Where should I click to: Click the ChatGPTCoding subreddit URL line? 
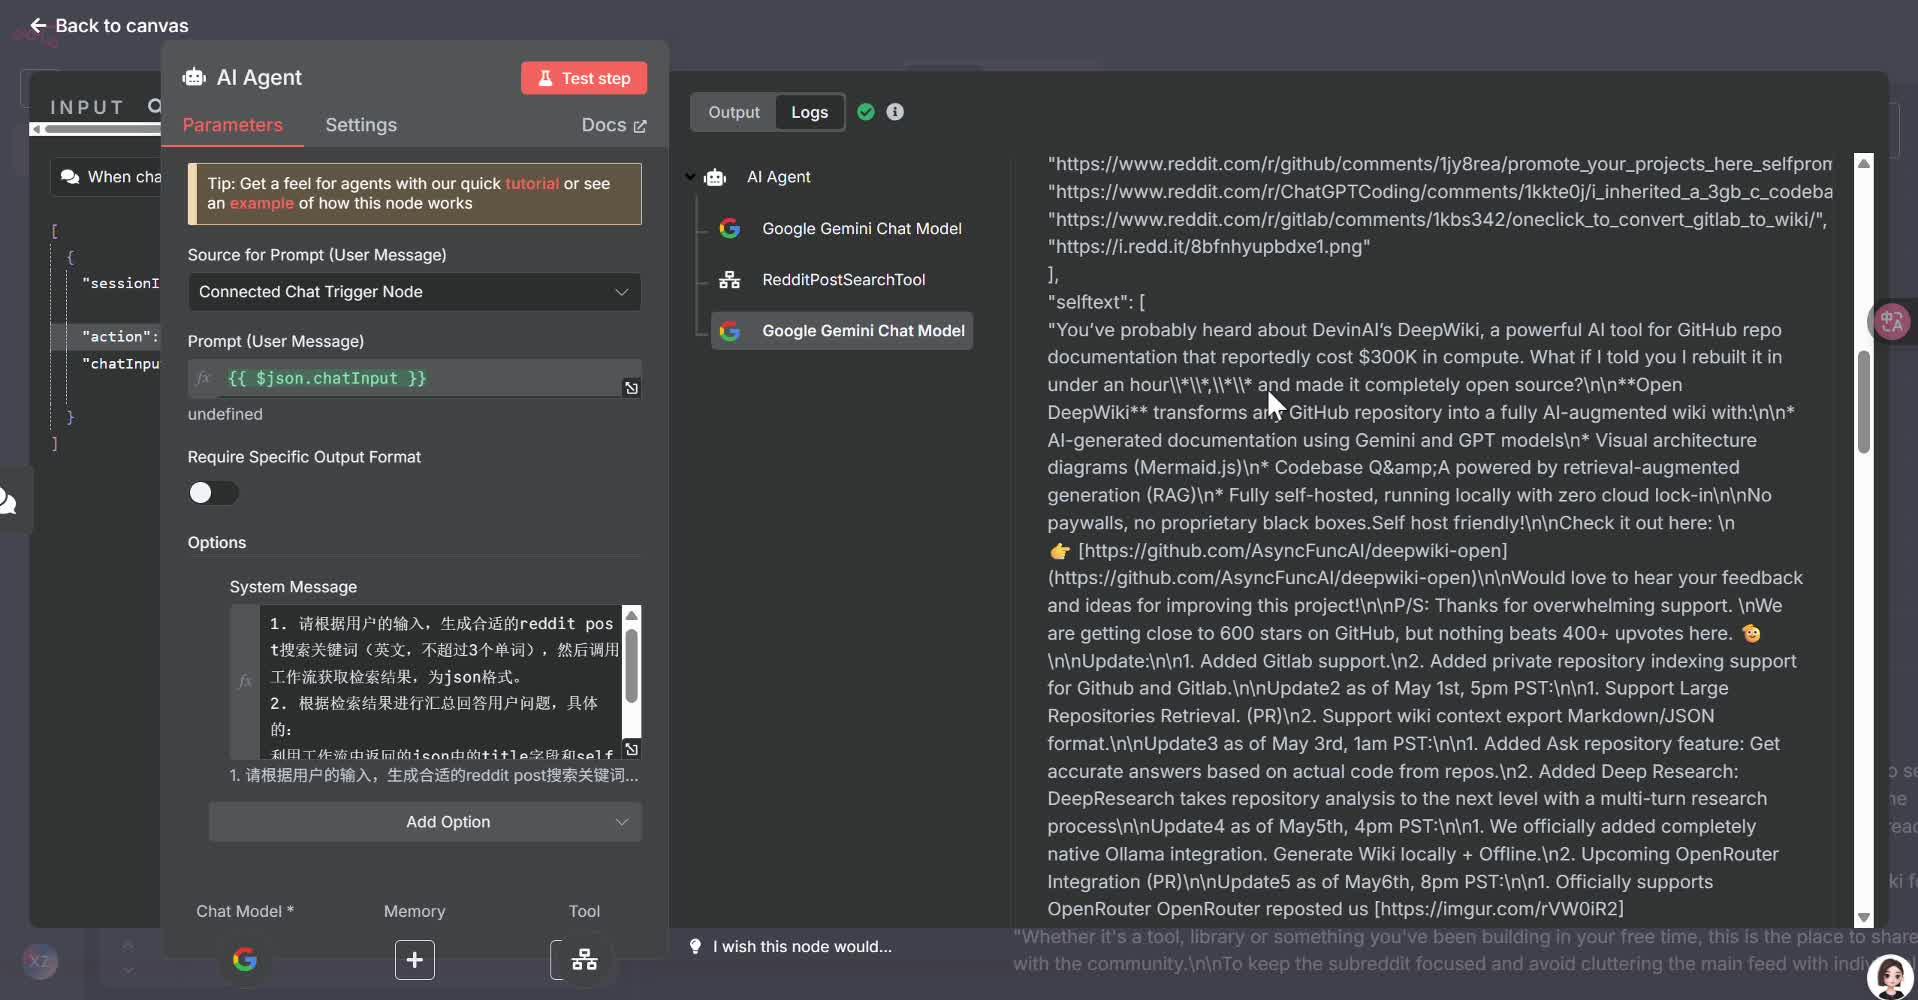pyautogui.click(x=1440, y=192)
